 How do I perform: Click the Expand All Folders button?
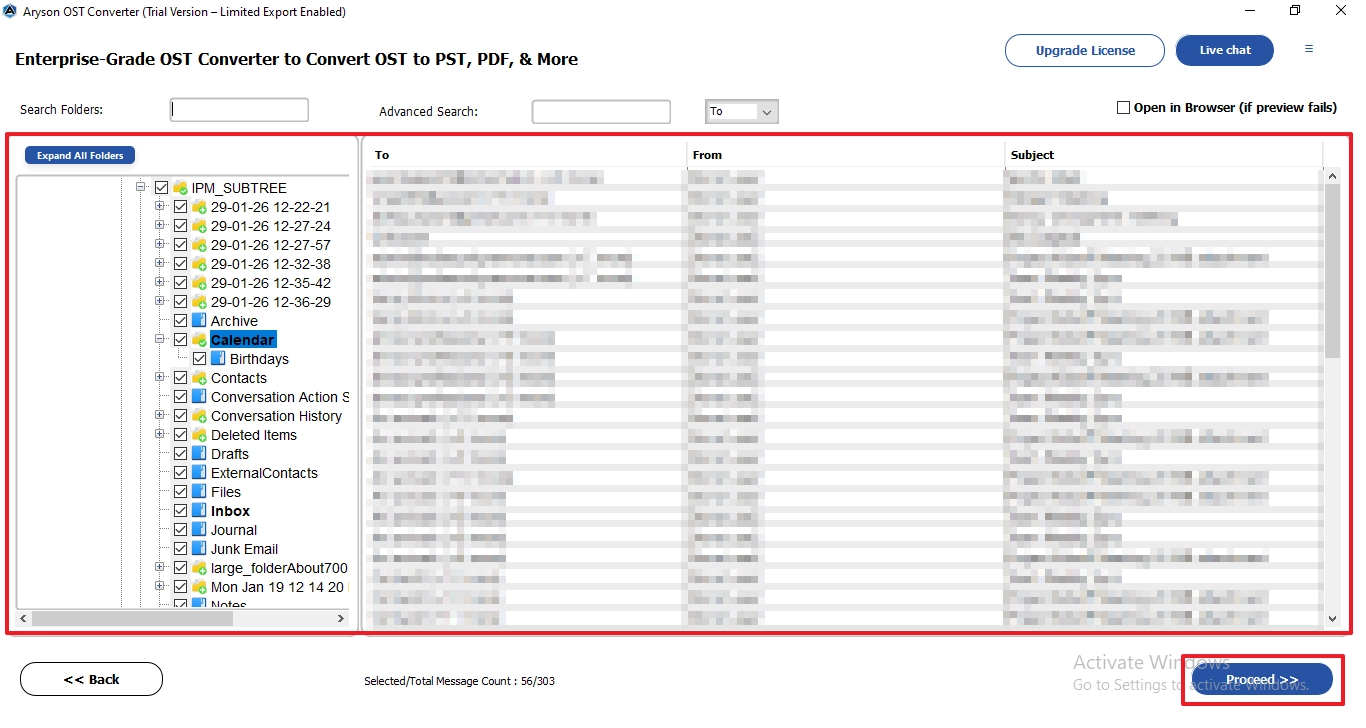coord(80,156)
